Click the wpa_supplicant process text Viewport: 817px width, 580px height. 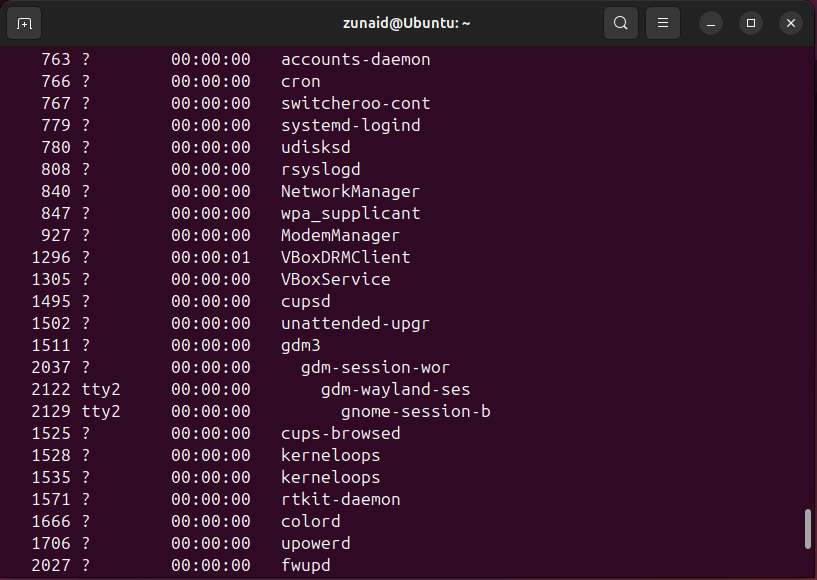[x=350, y=213]
